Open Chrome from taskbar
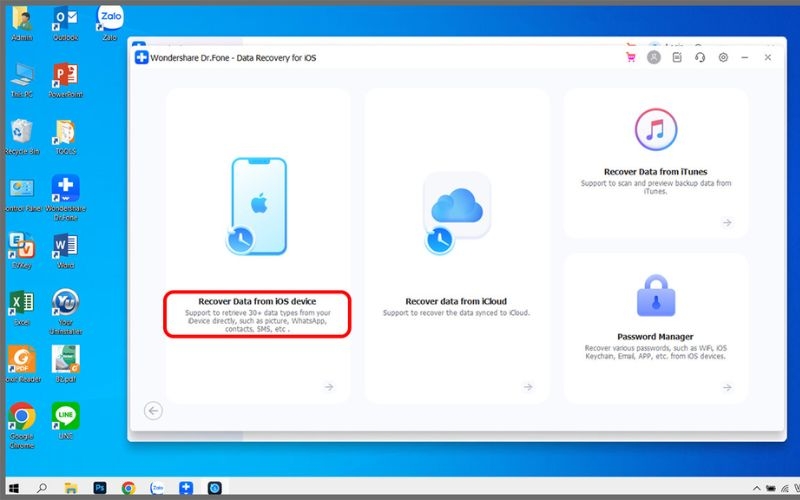 [129, 488]
